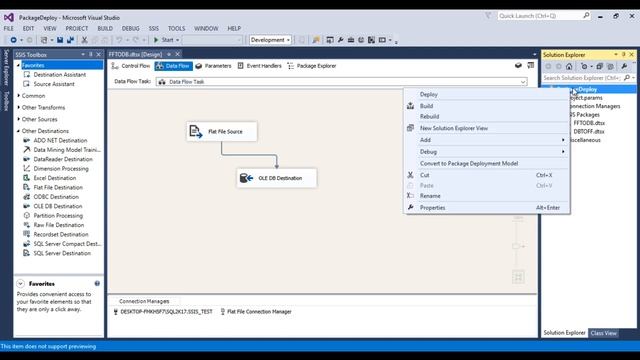Click the SQL Server database connection manager icon

116,311
